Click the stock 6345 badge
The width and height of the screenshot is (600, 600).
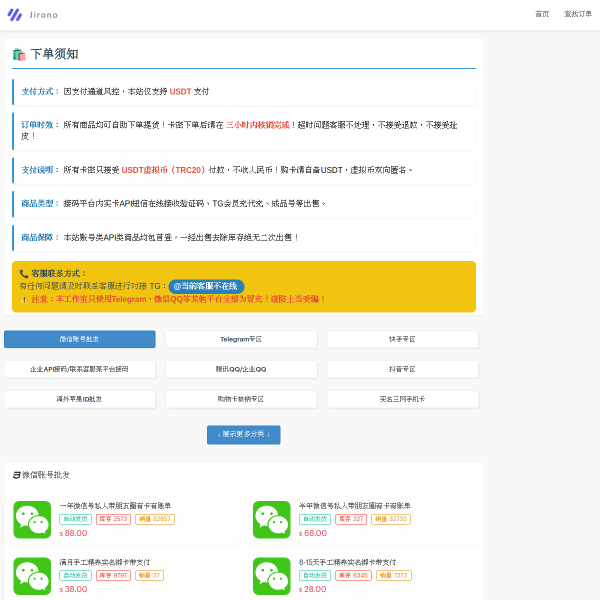[353, 575]
